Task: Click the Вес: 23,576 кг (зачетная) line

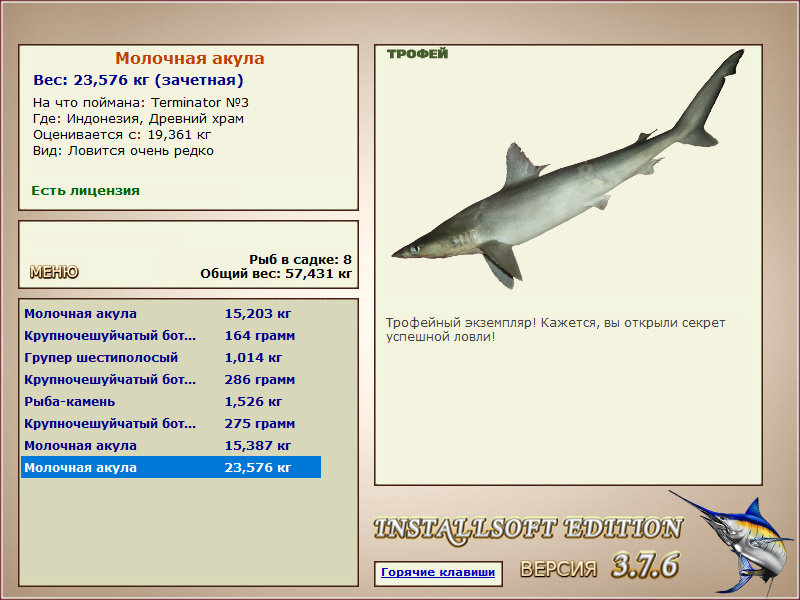Action: click(x=138, y=80)
